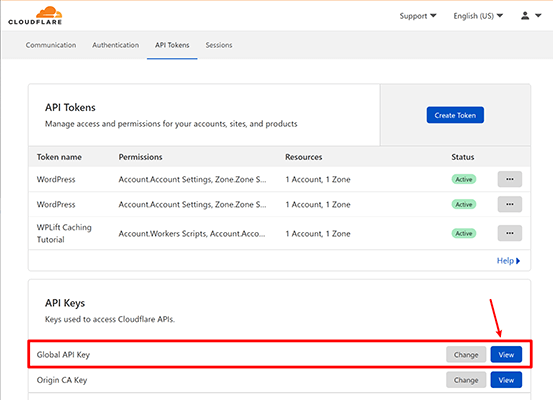View the Origin CA Key
The image size is (553, 400).
pos(506,380)
